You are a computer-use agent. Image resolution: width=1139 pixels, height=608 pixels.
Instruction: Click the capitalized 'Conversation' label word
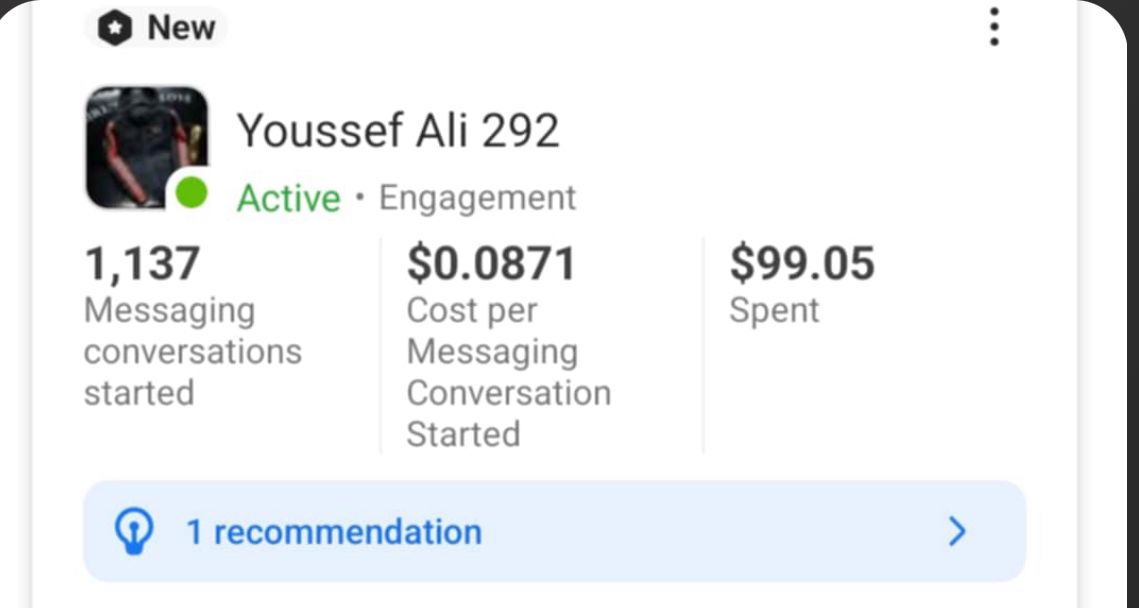[x=508, y=393]
